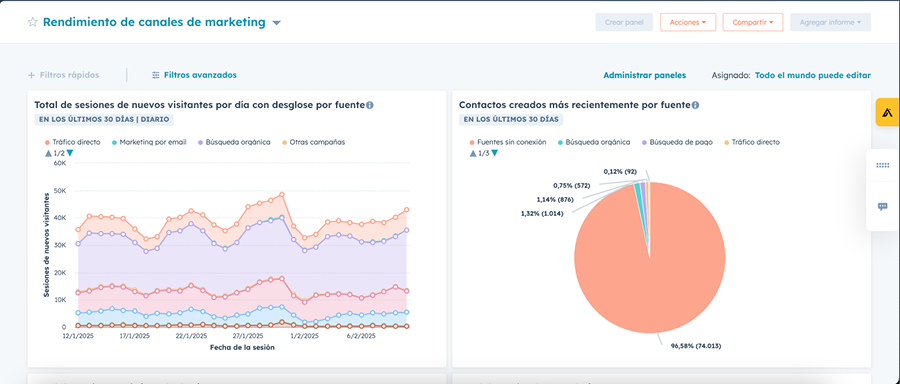Click the sessions report title
The width and height of the screenshot is (900, 384).
pyautogui.click(x=200, y=105)
